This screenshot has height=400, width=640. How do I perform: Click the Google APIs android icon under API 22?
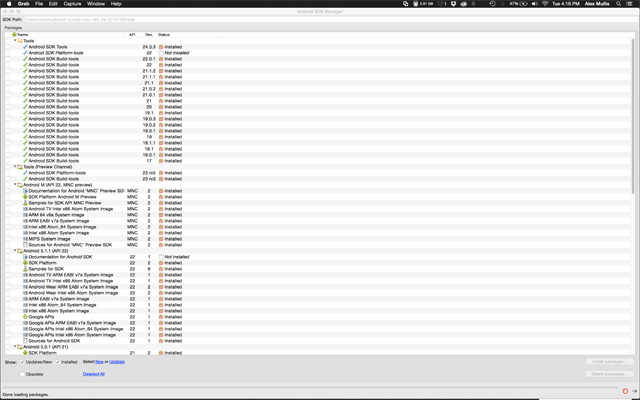(25, 317)
